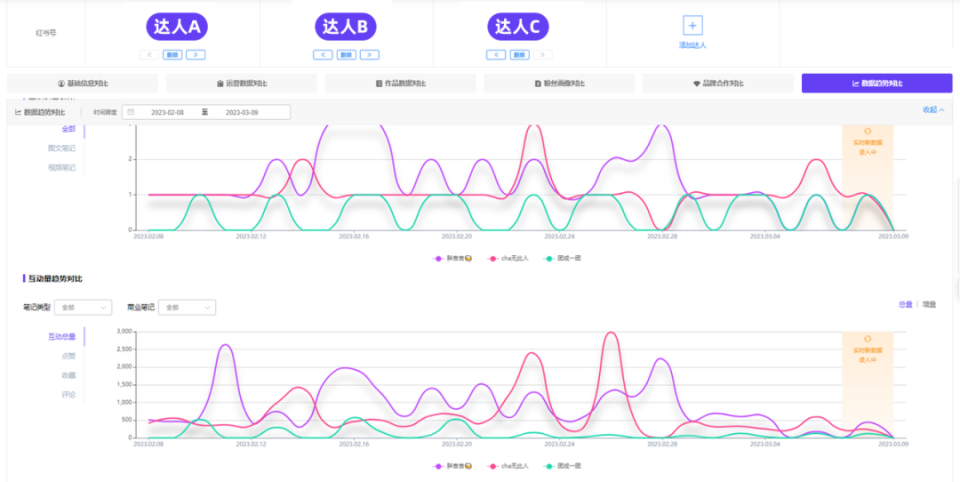
Task: Select 视频笔记 in the upper chart sidebar
Action: click(x=62, y=167)
